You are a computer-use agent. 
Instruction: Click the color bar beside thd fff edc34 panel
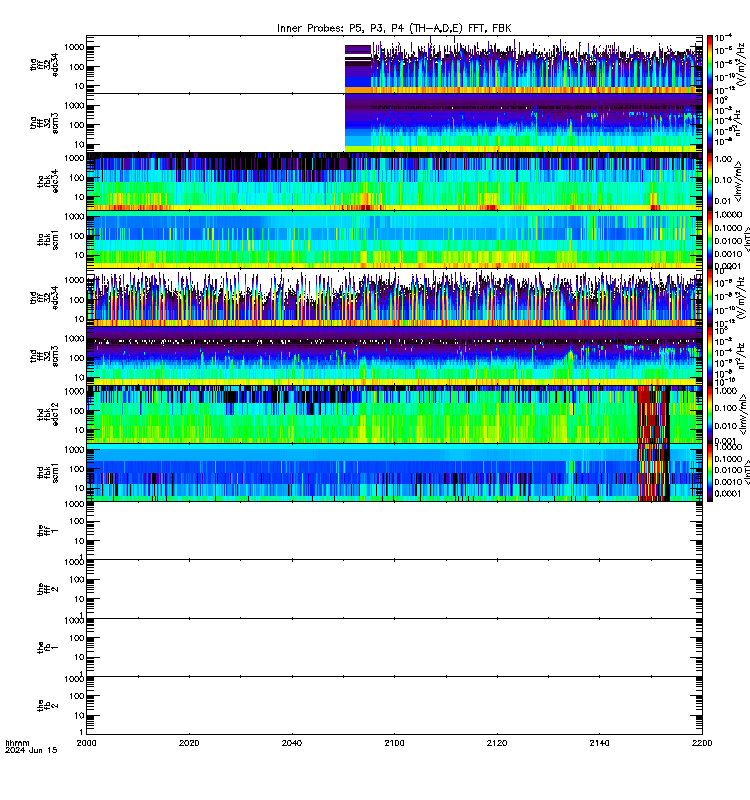point(710,297)
